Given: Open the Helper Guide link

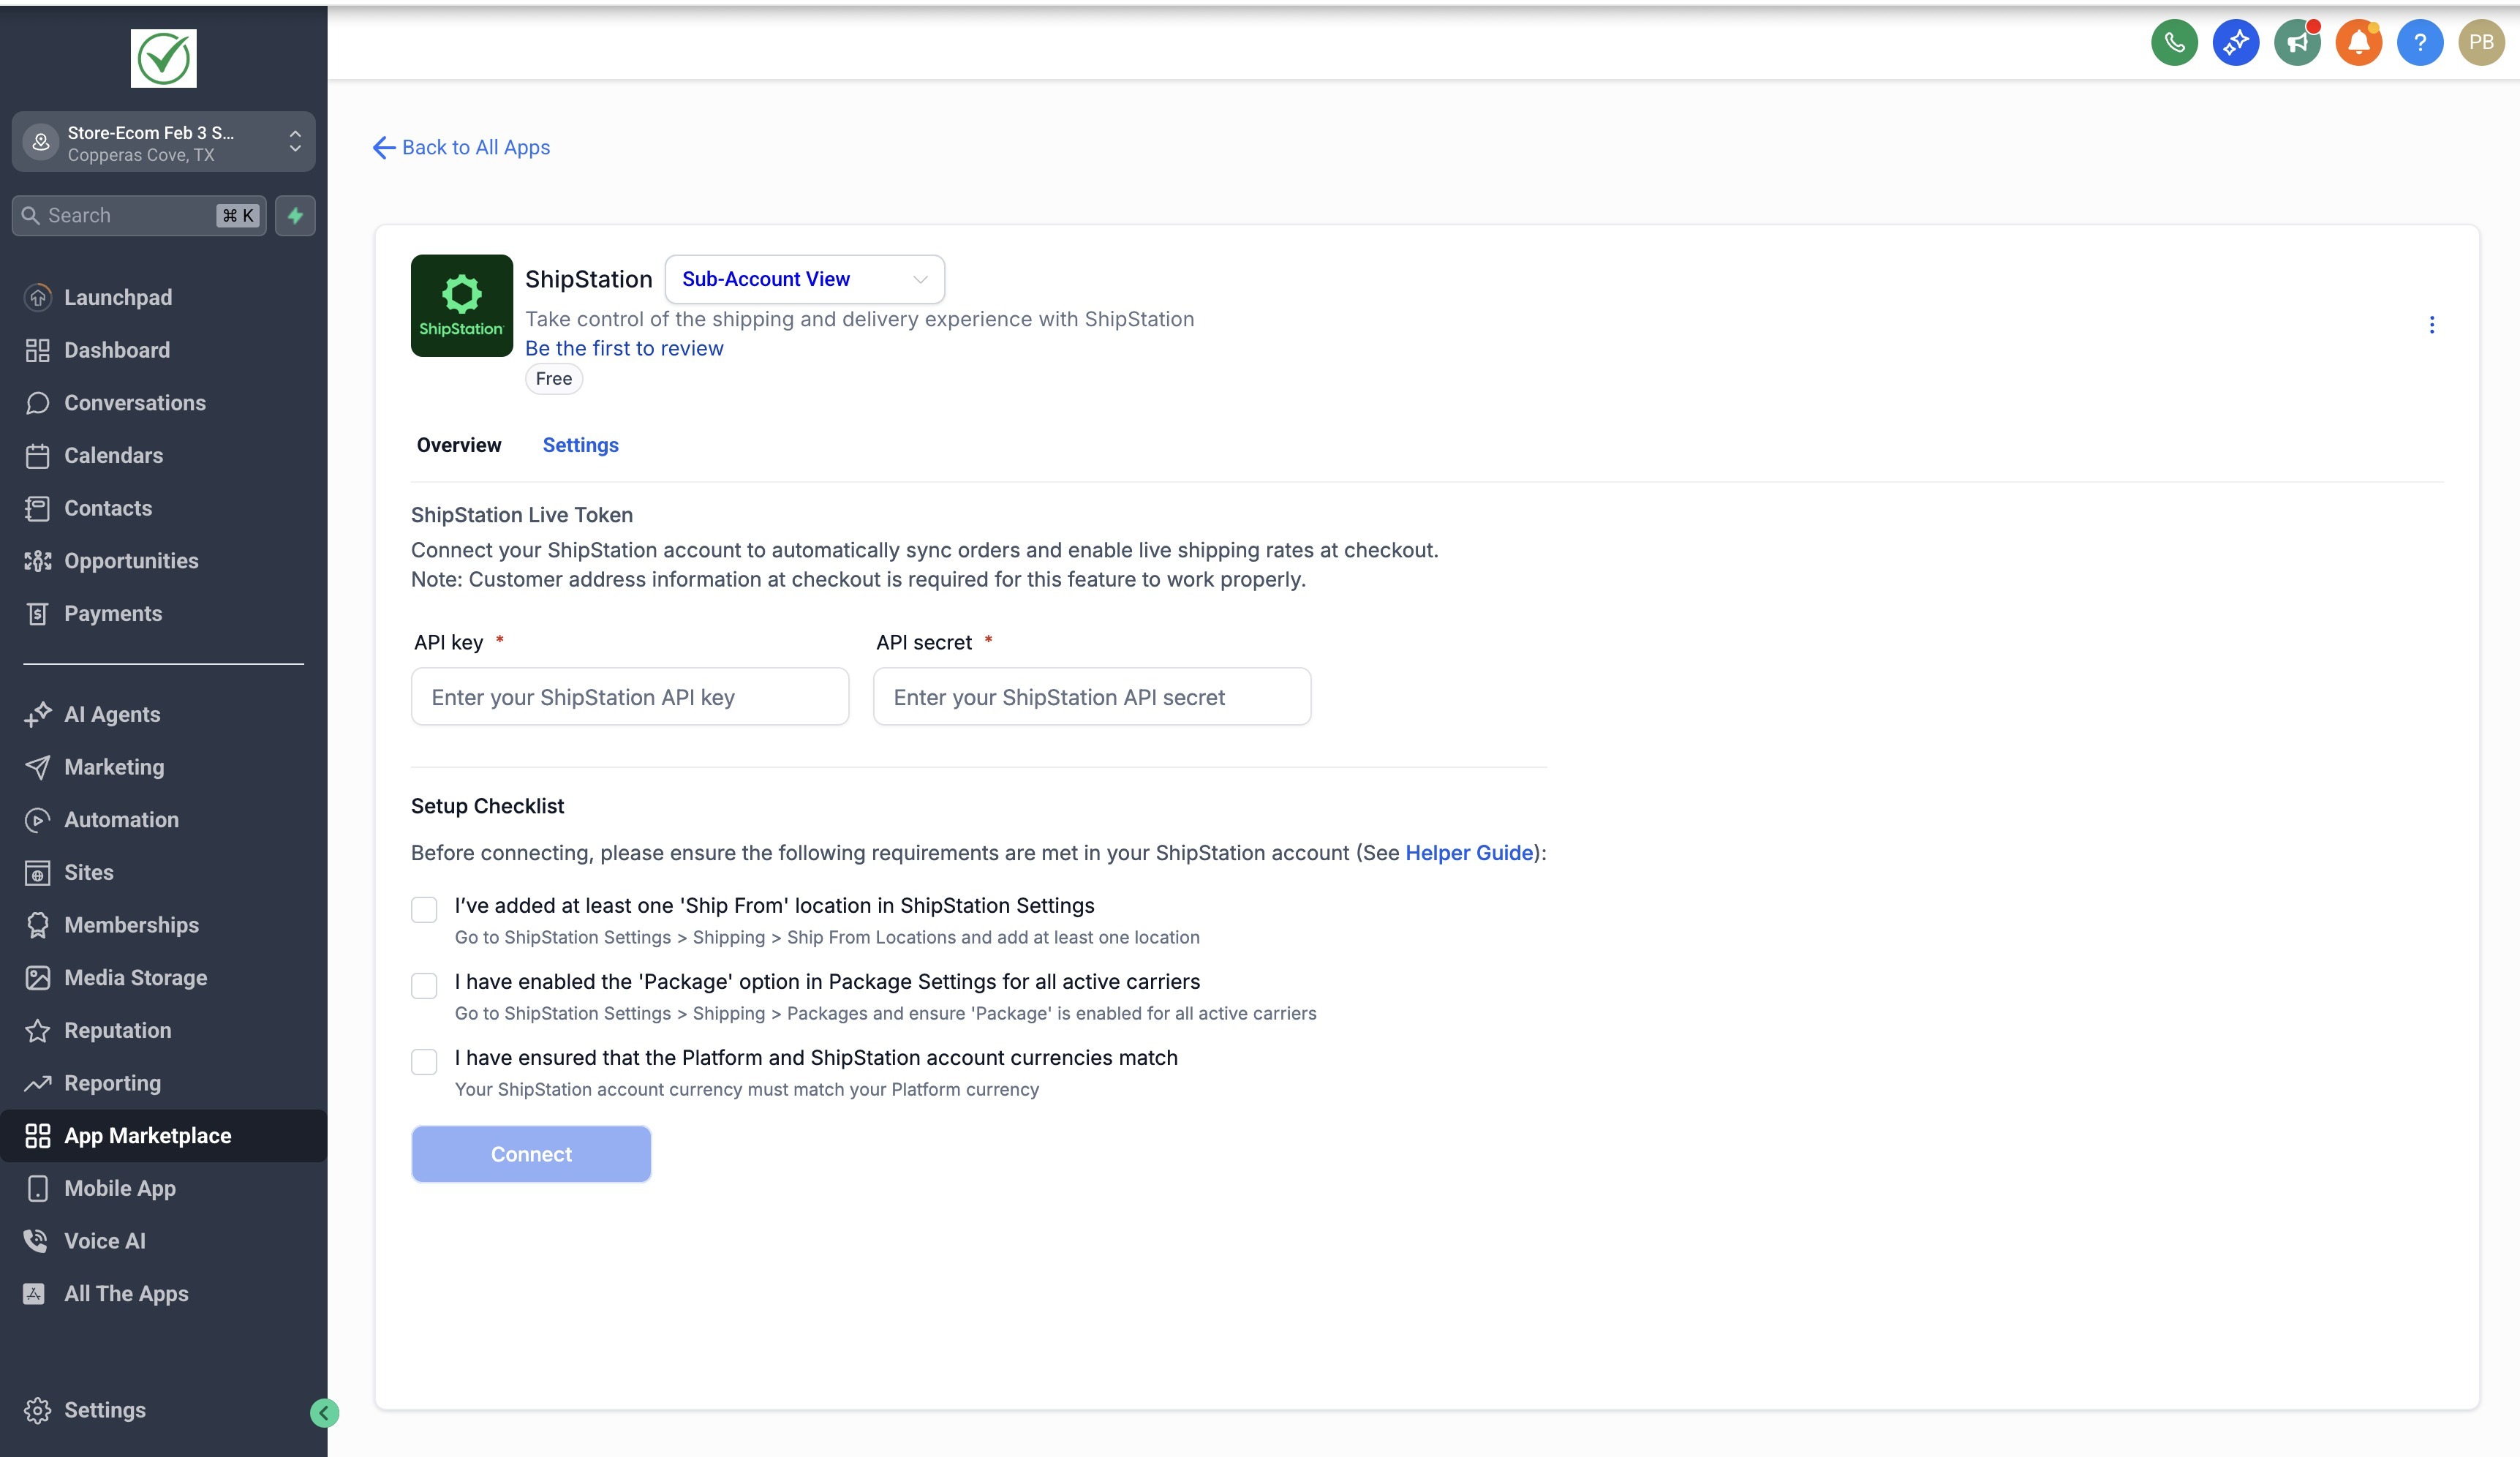Looking at the screenshot, I should pos(1468,853).
